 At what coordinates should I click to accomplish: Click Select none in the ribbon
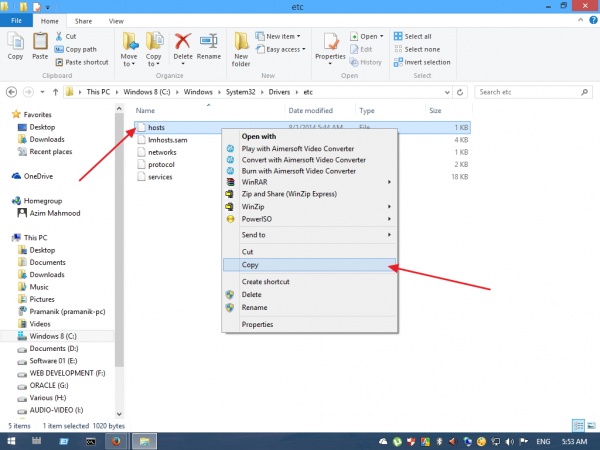coord(417,49)
